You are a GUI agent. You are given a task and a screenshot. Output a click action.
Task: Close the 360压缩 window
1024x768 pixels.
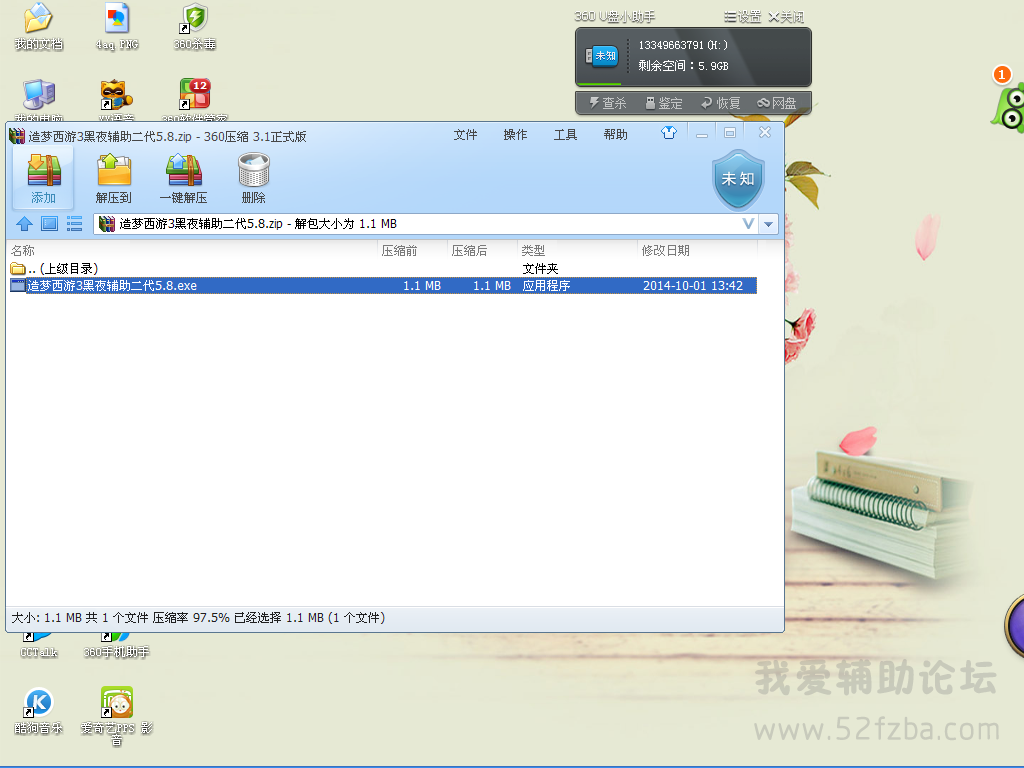pos(765,133)
